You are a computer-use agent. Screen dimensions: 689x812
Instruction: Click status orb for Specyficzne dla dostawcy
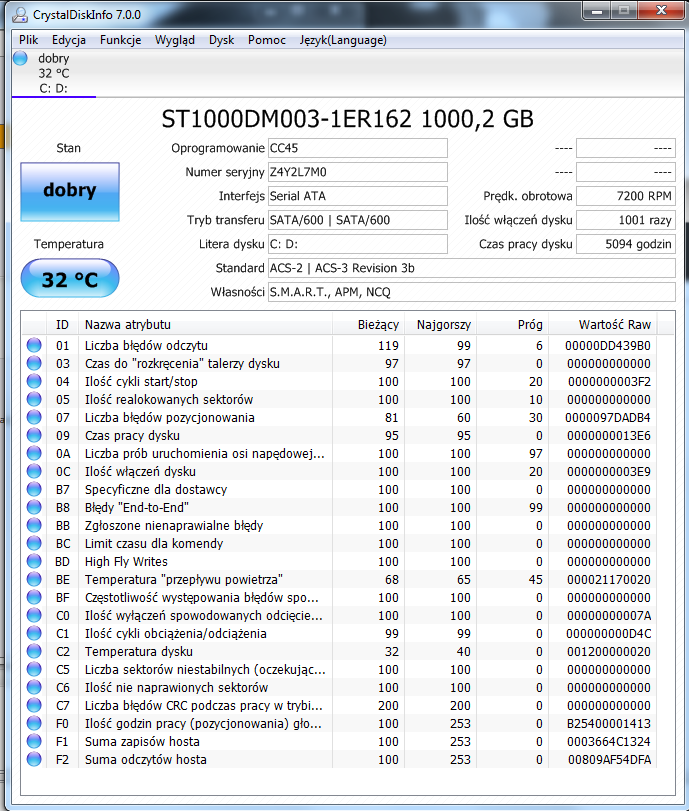[x=34, y=489]
